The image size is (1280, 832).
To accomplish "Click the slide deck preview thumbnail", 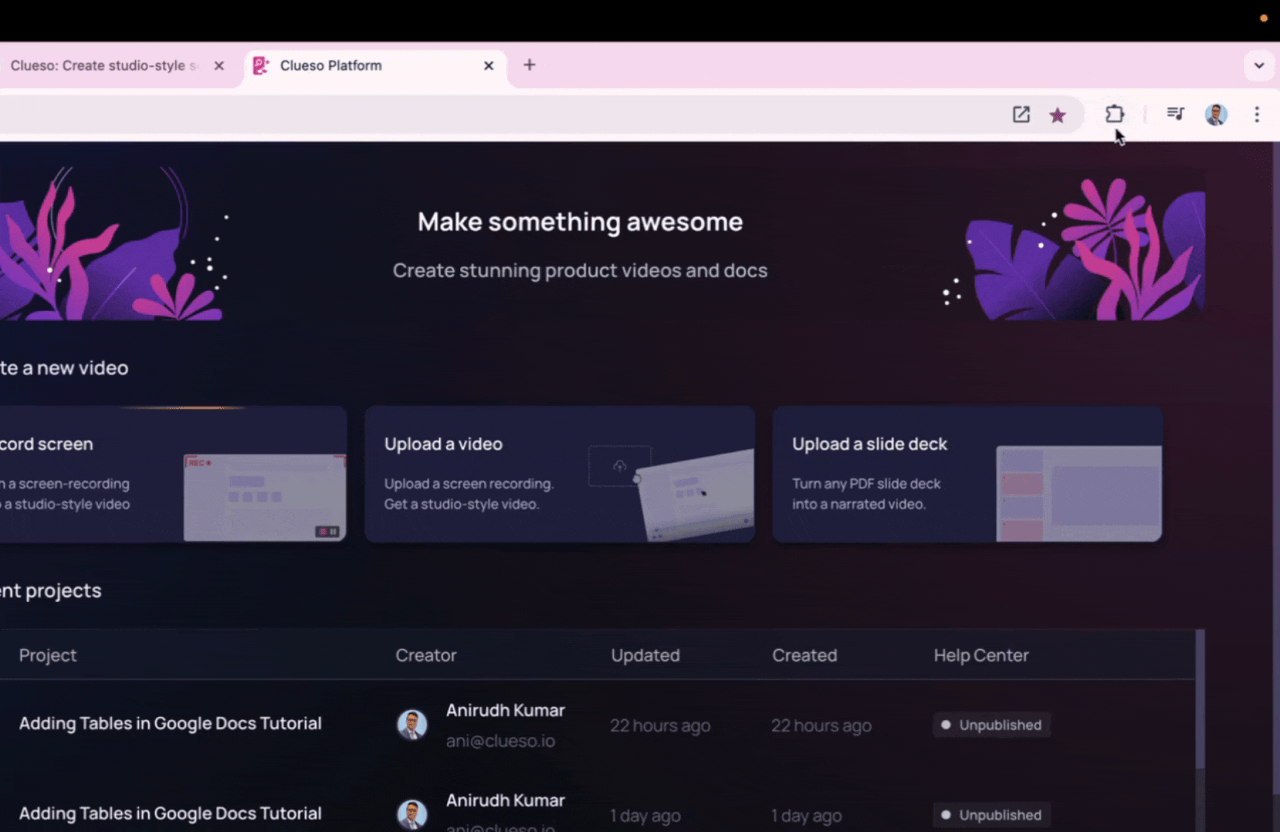I will coord(1079,494).
